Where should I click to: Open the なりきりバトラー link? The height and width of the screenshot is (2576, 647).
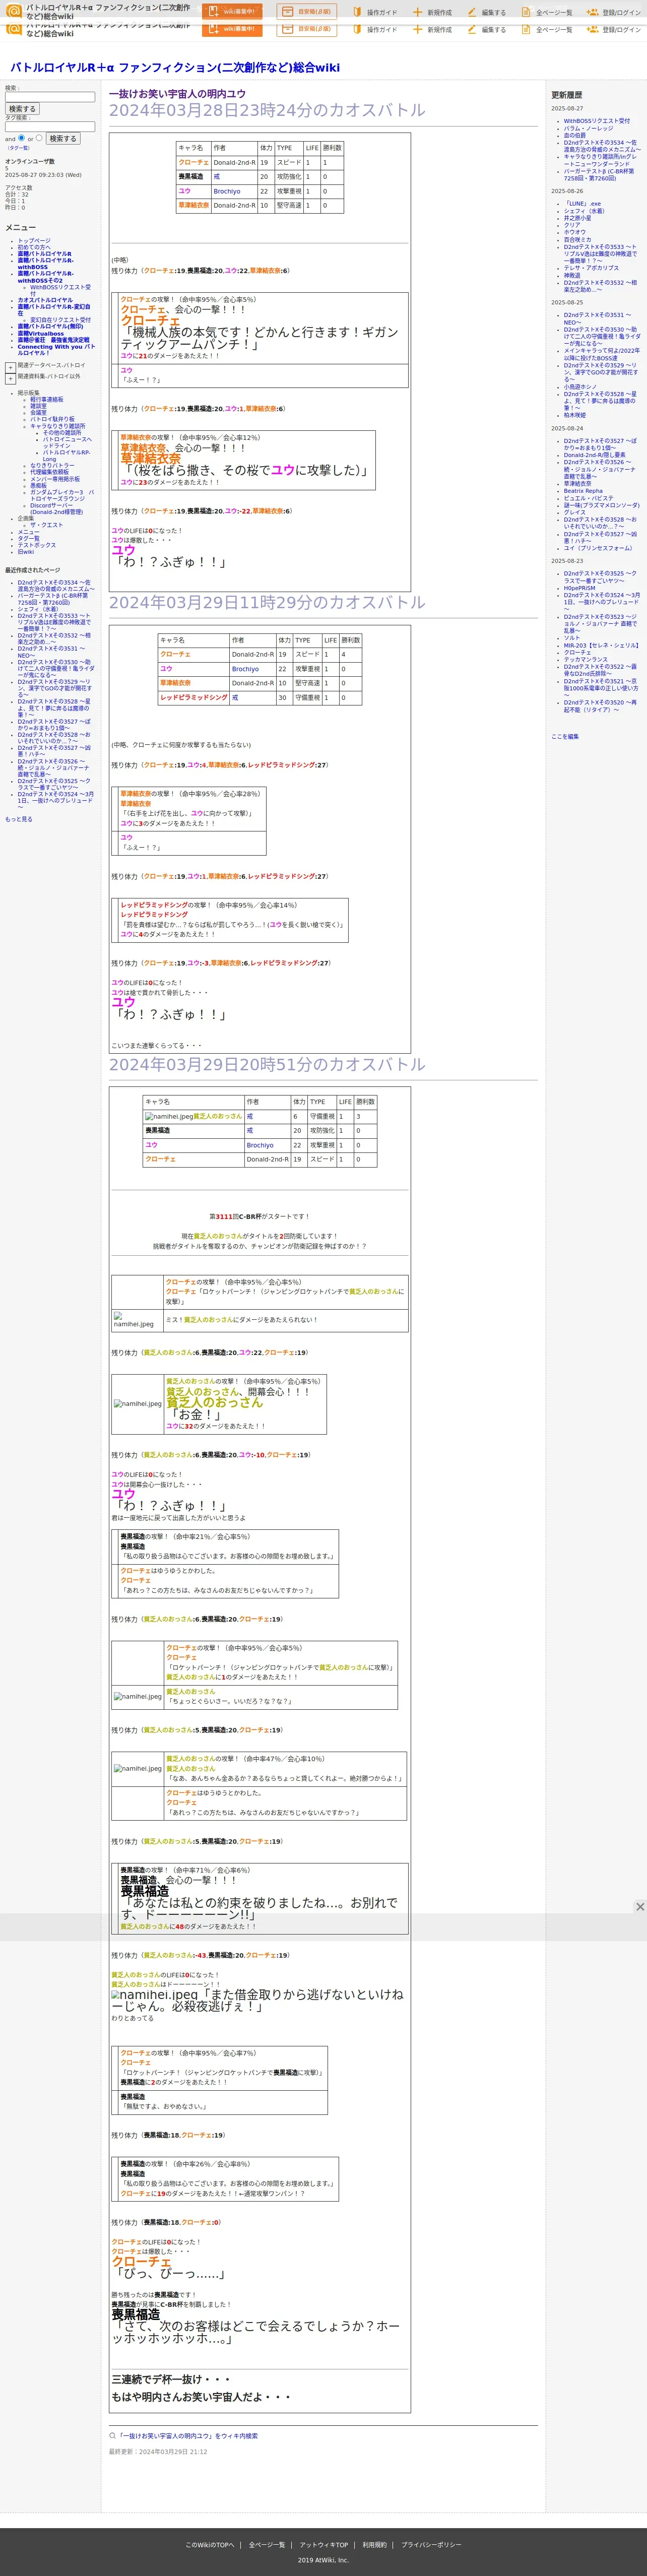coord(52,465)
